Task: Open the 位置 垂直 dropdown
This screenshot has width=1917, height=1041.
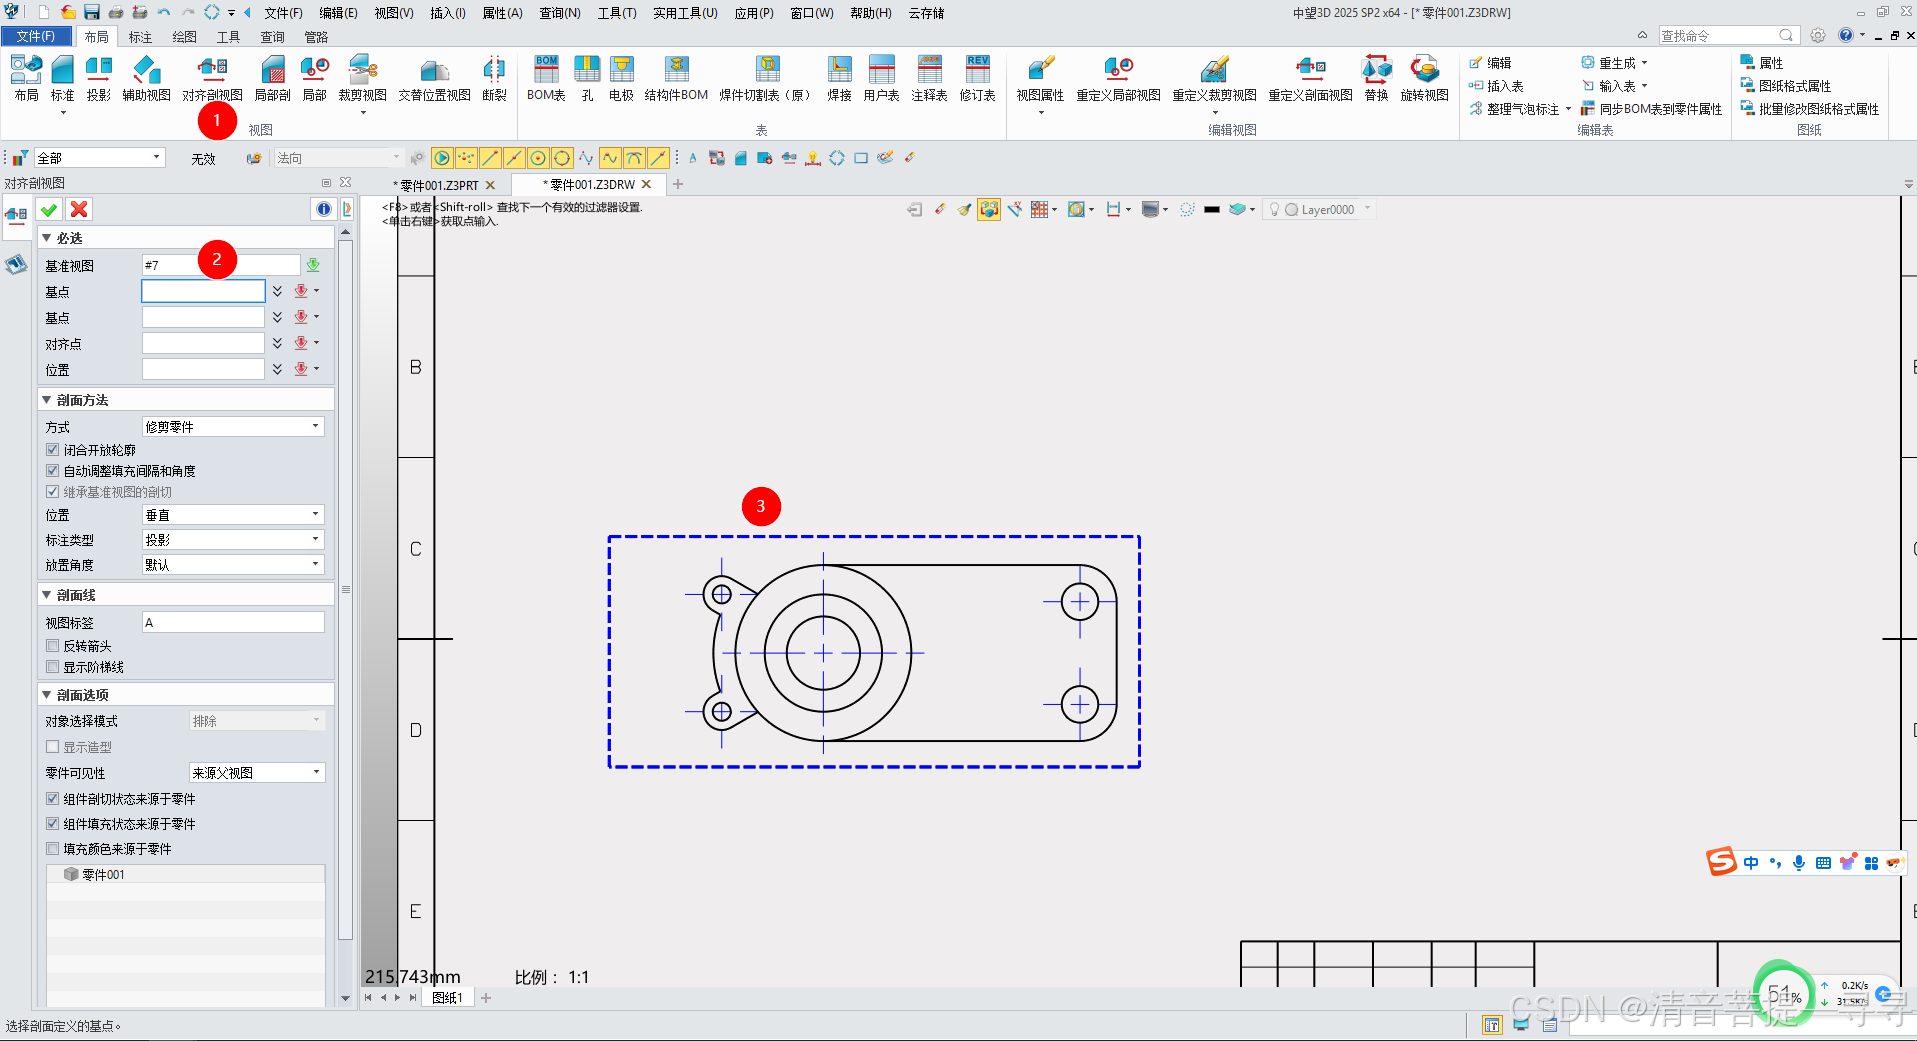Action: pyautogui.click(x=233, y=515)
